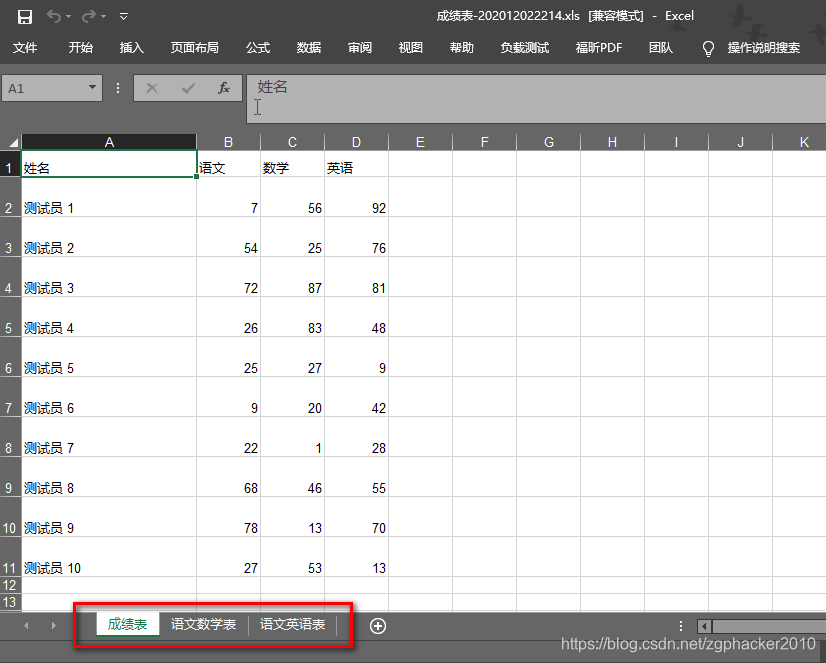Select row 12 header
The image size is (826, 663).
10,585
